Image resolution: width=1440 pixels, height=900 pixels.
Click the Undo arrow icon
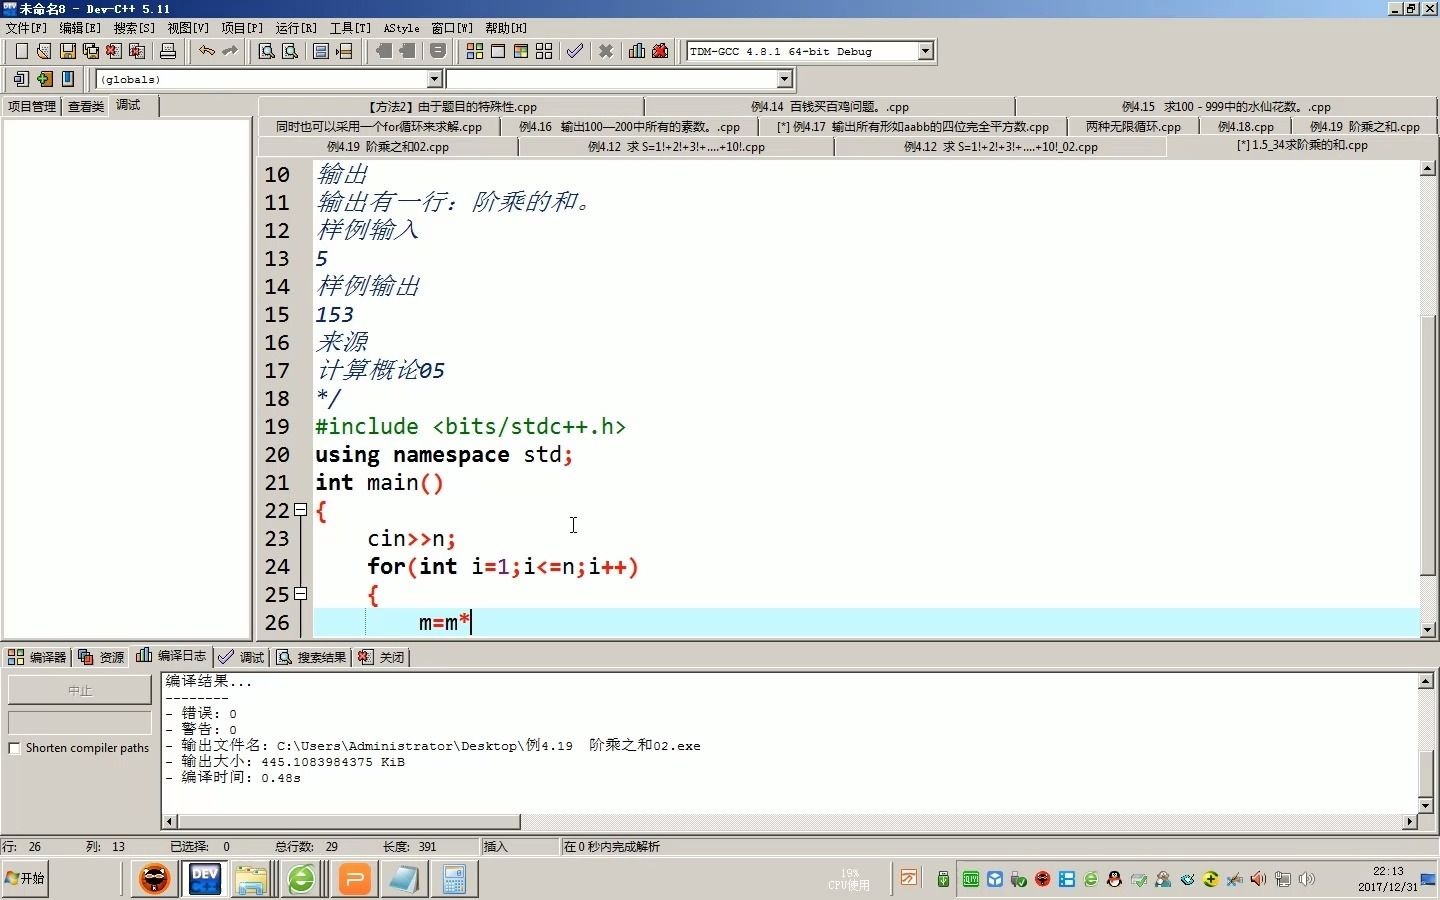click(x=206, y=51)
